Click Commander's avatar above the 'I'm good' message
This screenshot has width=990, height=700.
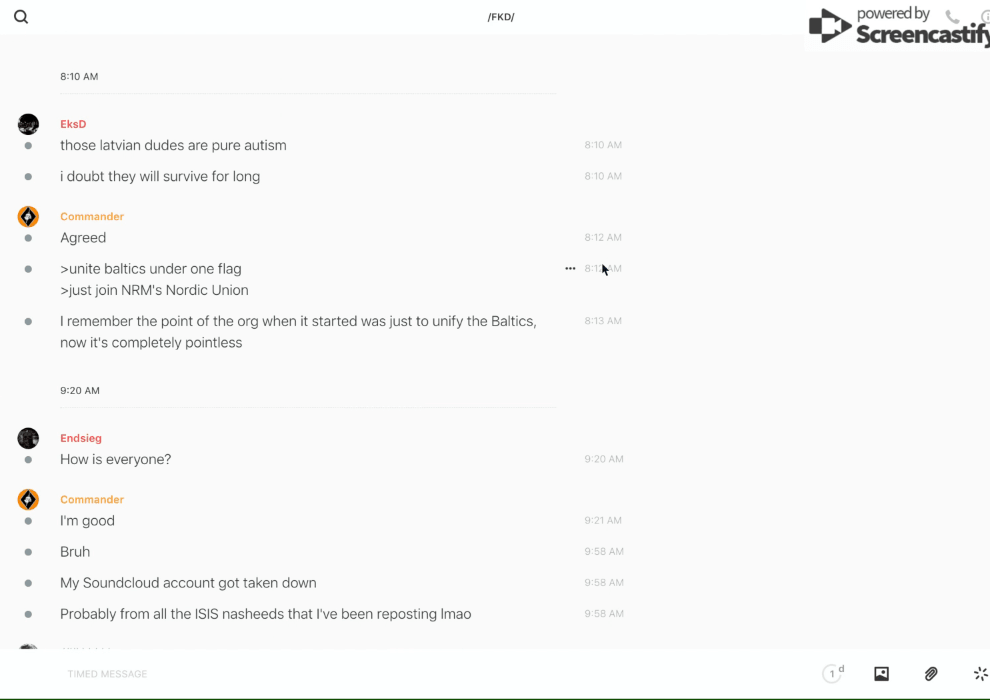click(28, 500)
